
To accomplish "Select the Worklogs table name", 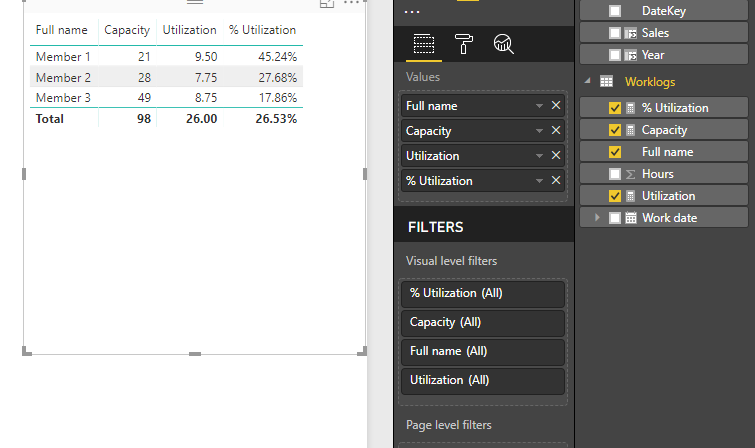I will coord(650,82).
